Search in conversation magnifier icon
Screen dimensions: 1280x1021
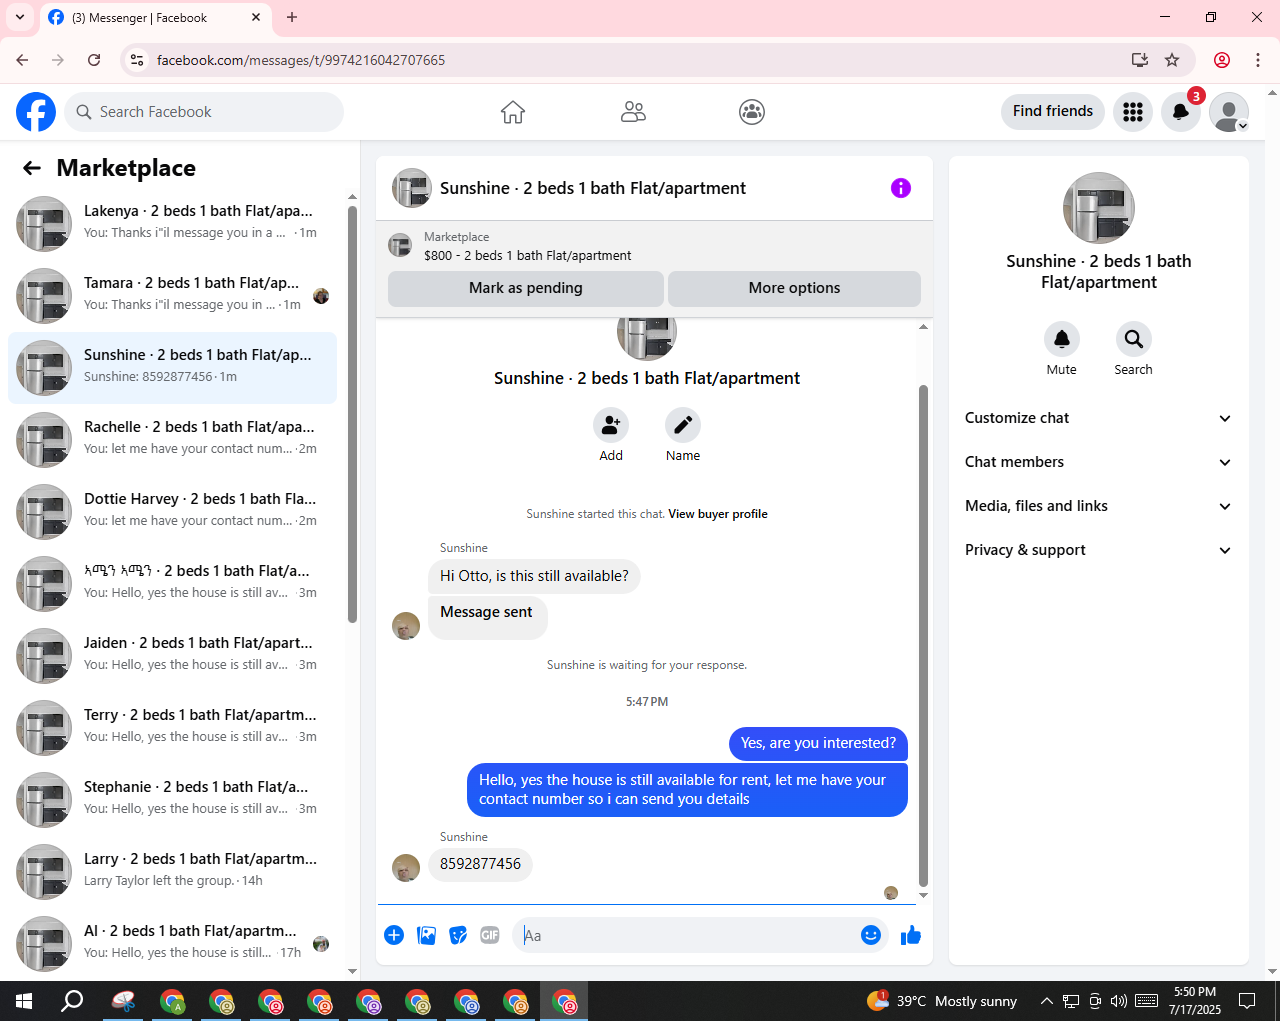pyautogui.click(x=1134, y=339)
